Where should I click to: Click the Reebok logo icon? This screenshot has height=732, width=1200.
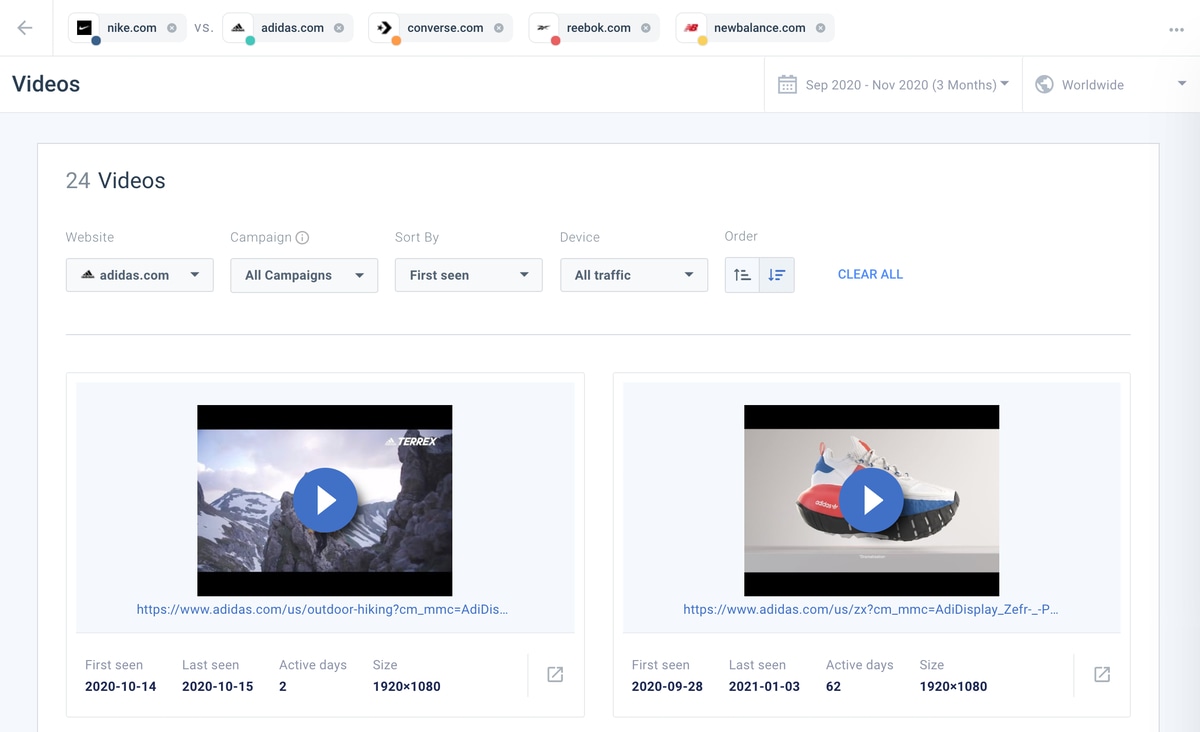pos(544,28)
